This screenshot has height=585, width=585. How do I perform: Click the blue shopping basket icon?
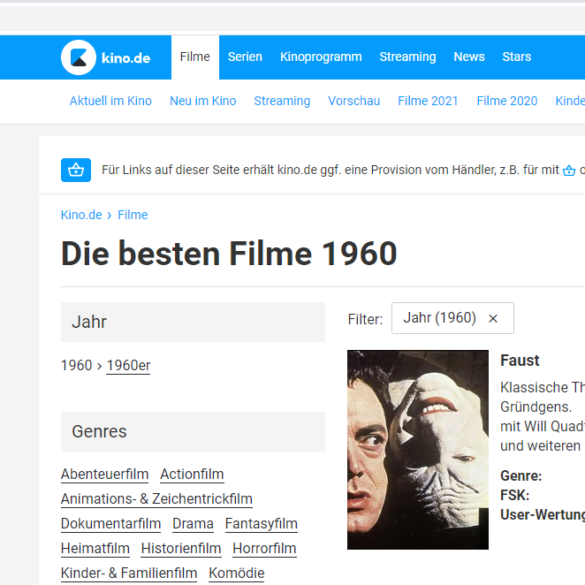[76, 170]
